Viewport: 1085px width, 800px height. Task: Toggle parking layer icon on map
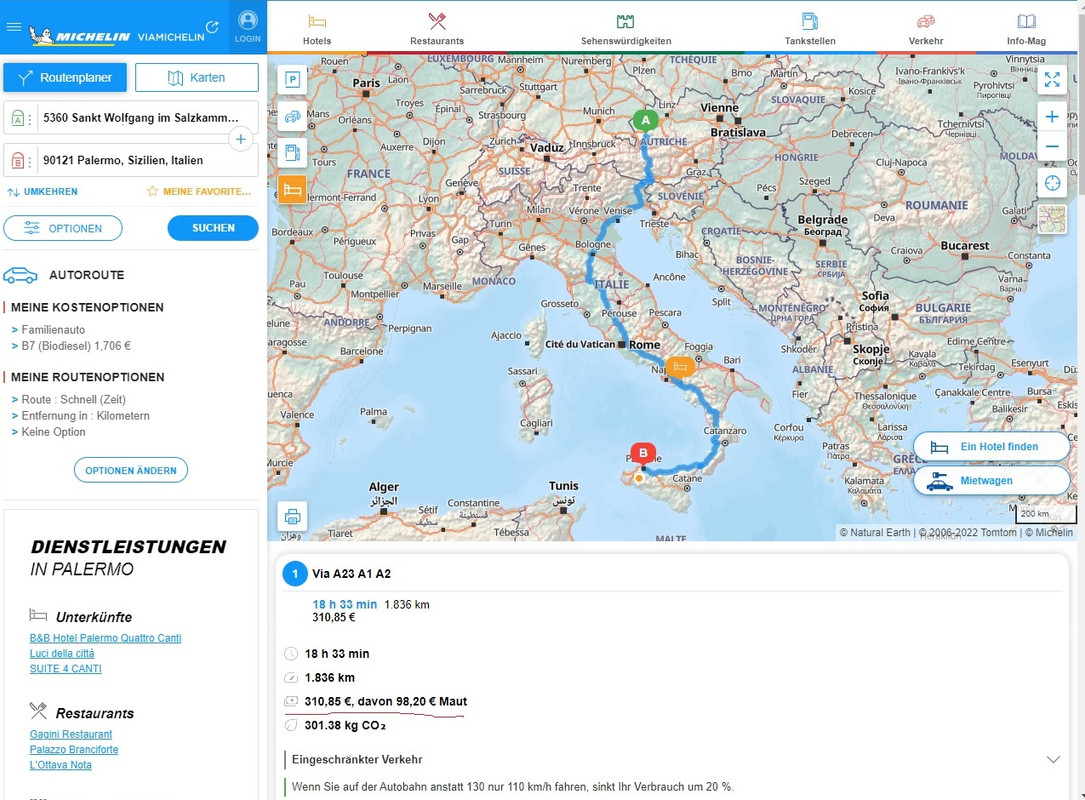(x=293, y=80)
